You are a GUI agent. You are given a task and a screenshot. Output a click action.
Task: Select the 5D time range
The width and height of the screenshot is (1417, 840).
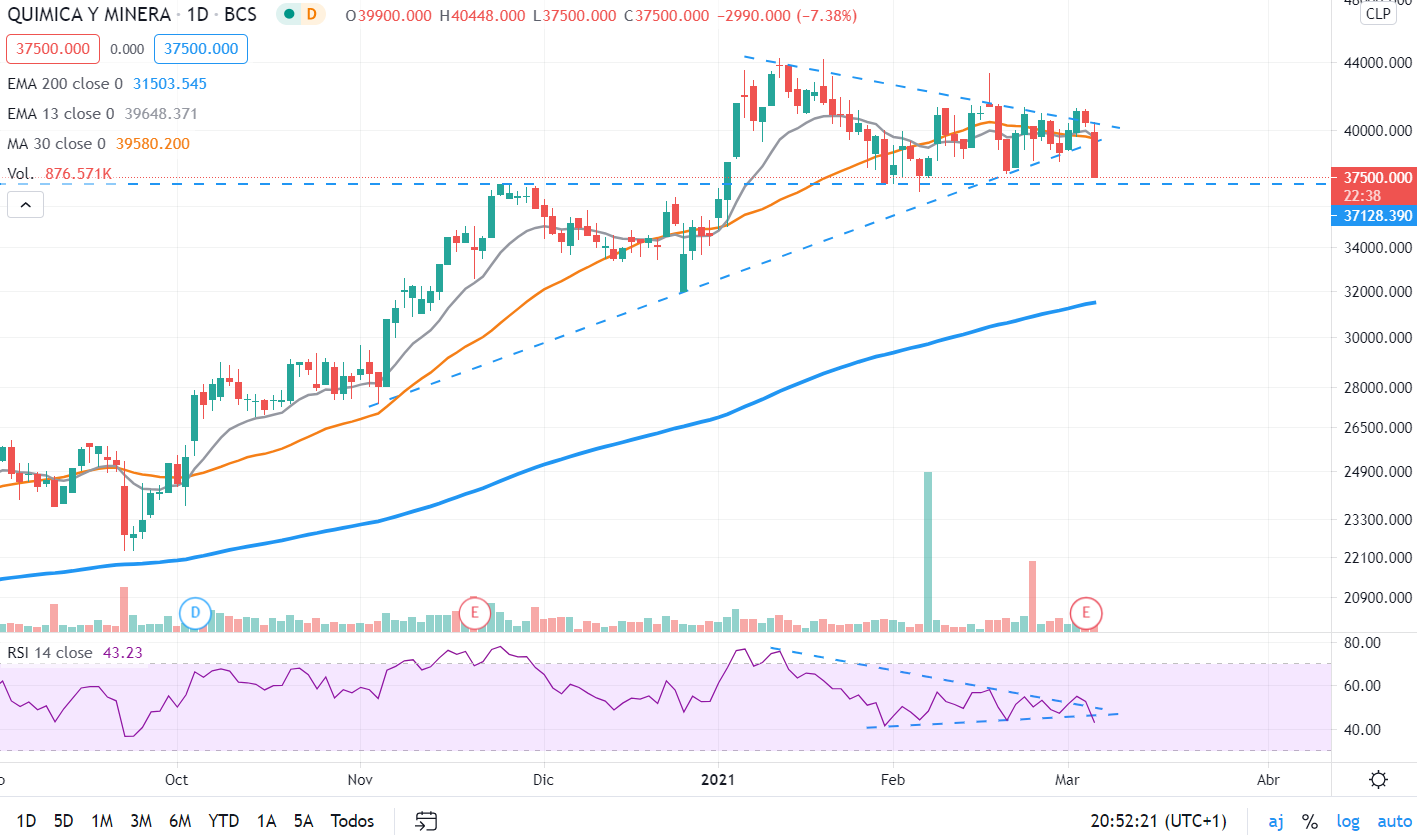63,821
